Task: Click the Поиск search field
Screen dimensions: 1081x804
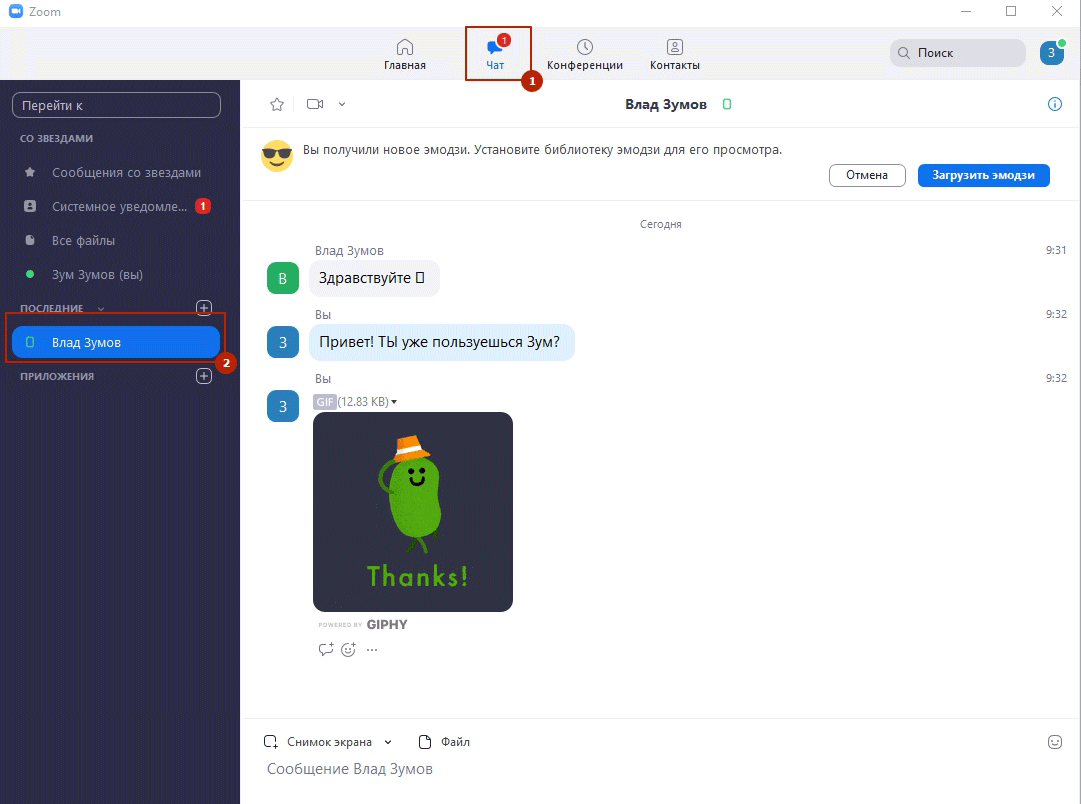Action: click(x=958, y=52)
